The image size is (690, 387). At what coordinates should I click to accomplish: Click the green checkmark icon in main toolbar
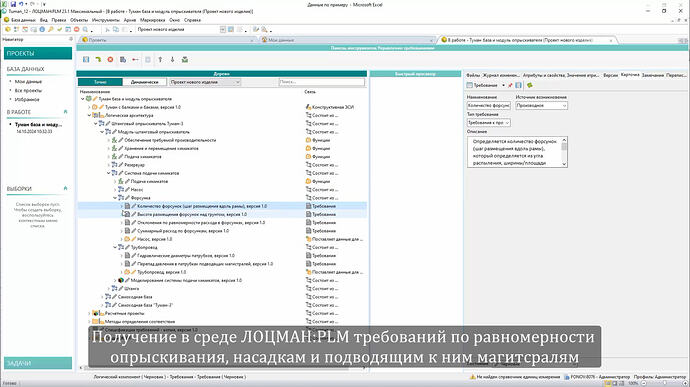tap(59, 29)
